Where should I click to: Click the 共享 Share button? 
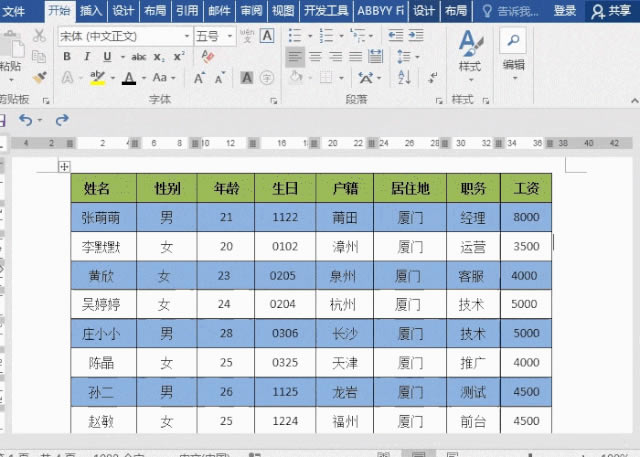pyautogui.click(x=611, y=11)
